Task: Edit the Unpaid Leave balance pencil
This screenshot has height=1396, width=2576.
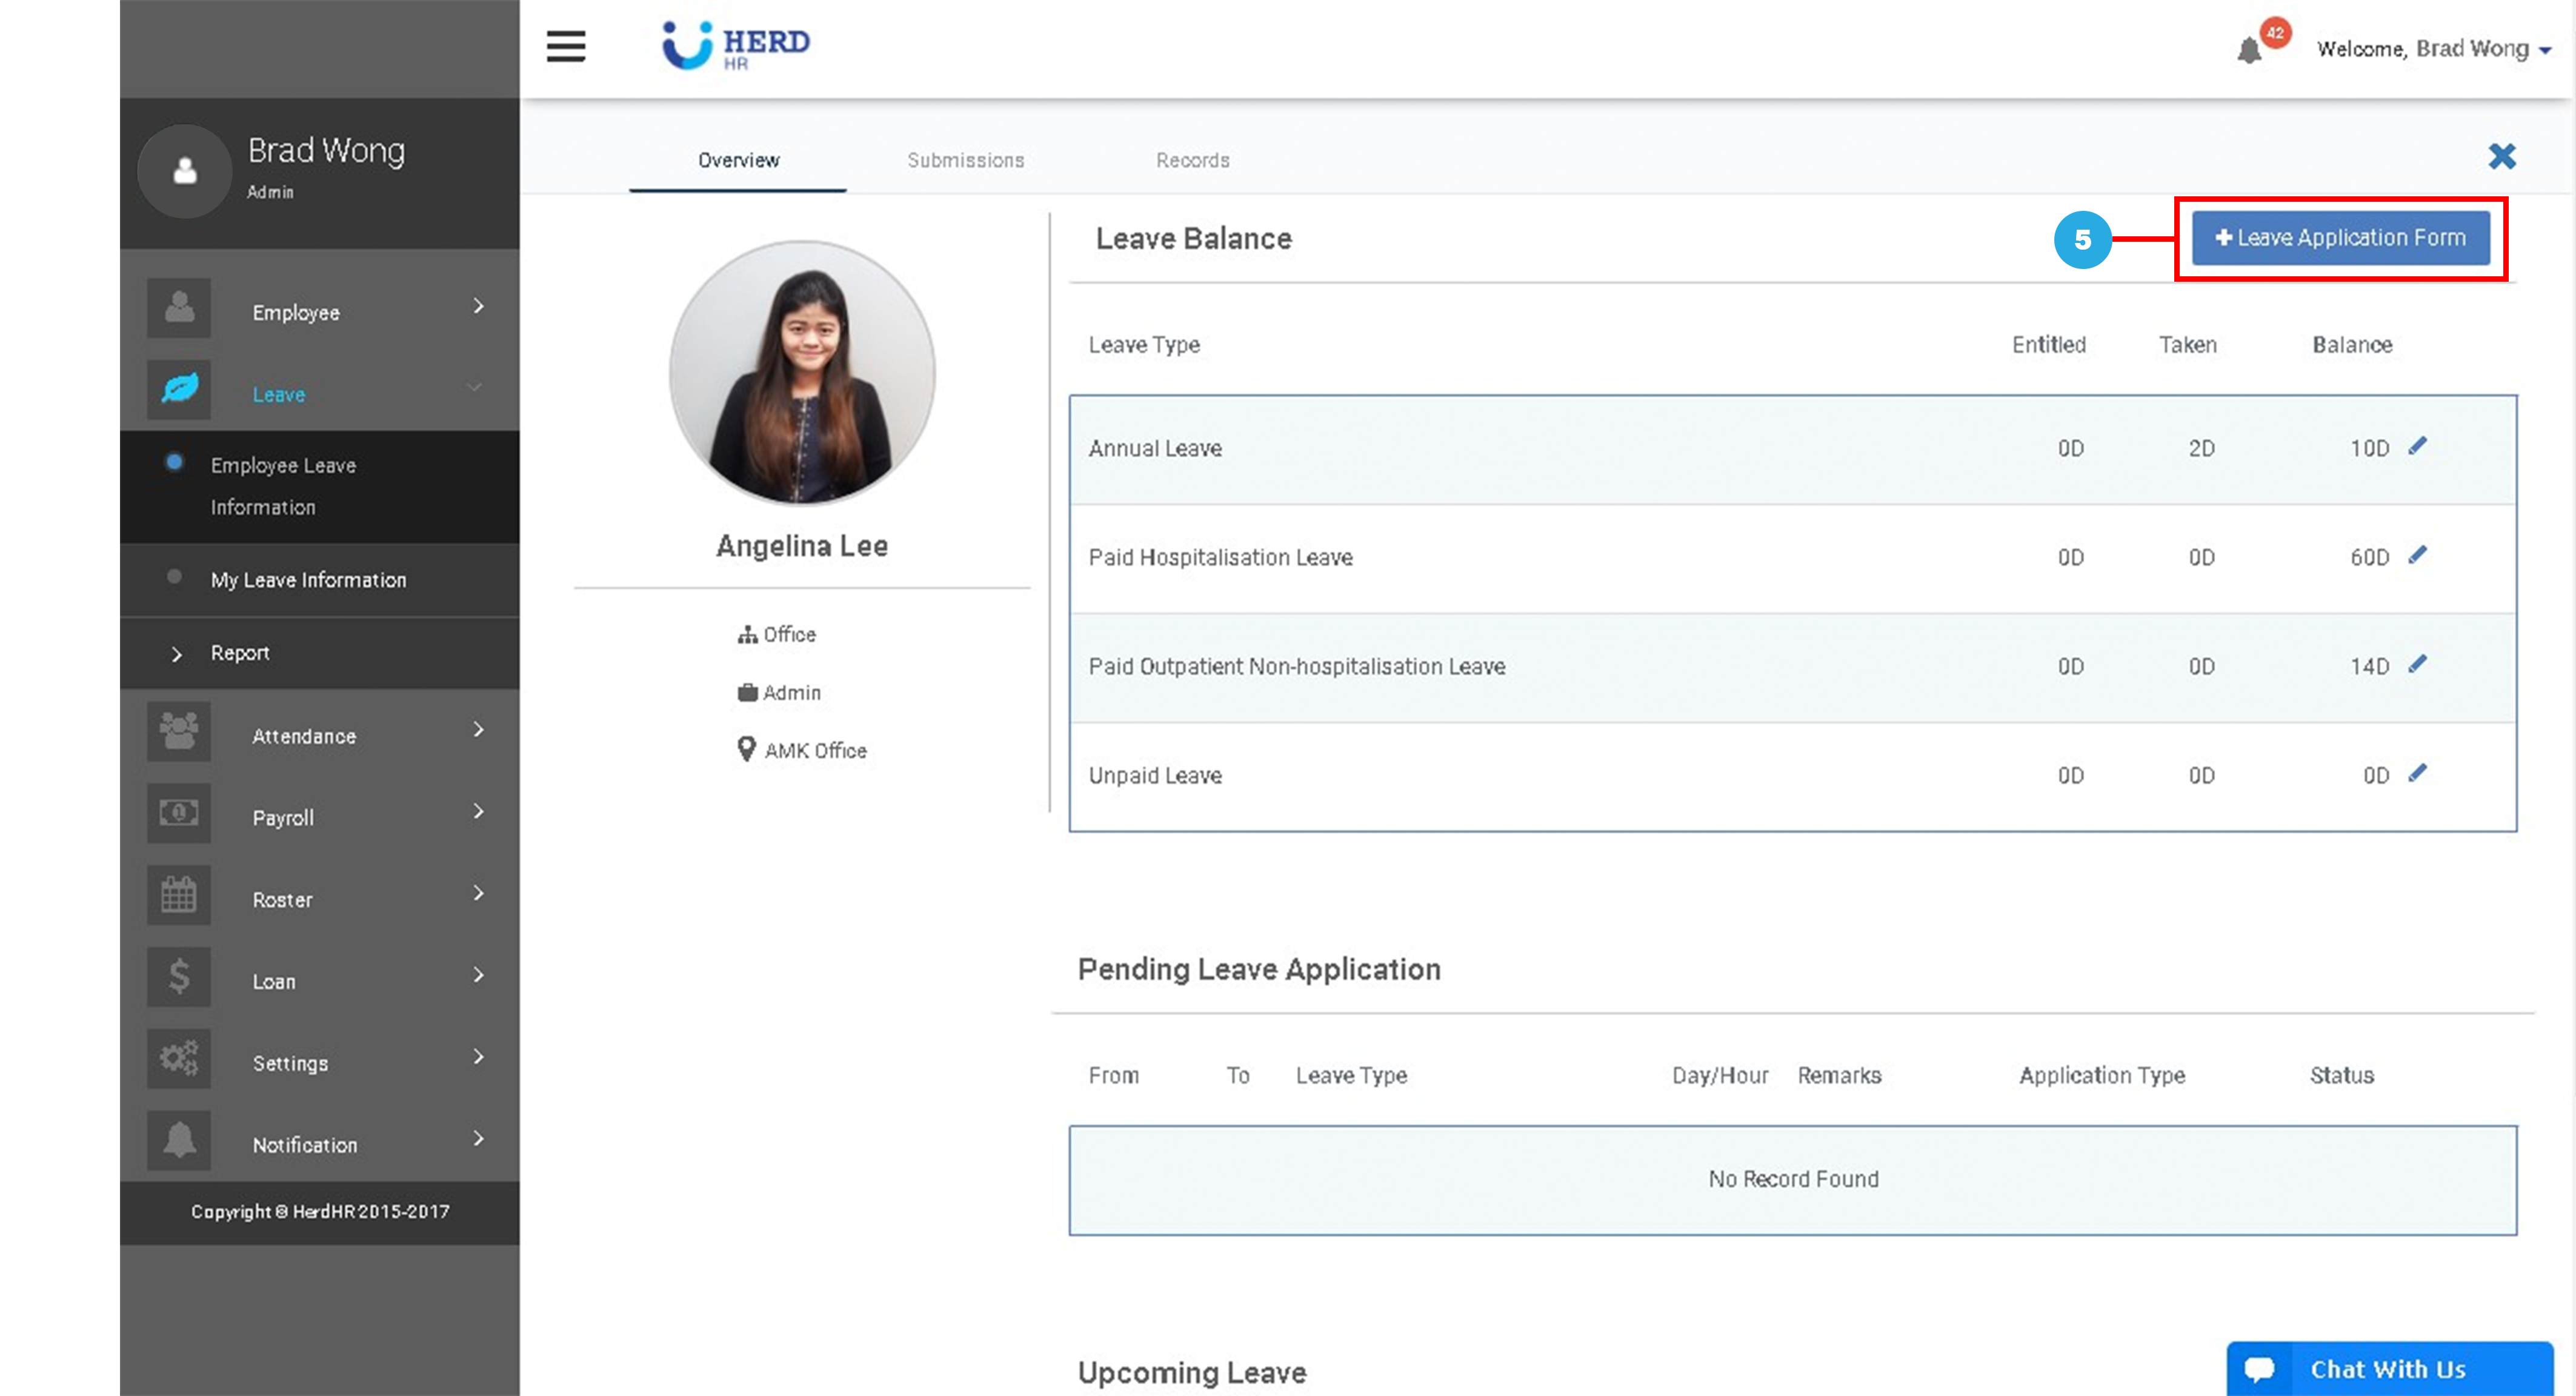Action: pyautogui.click(x=2417, y=773)
